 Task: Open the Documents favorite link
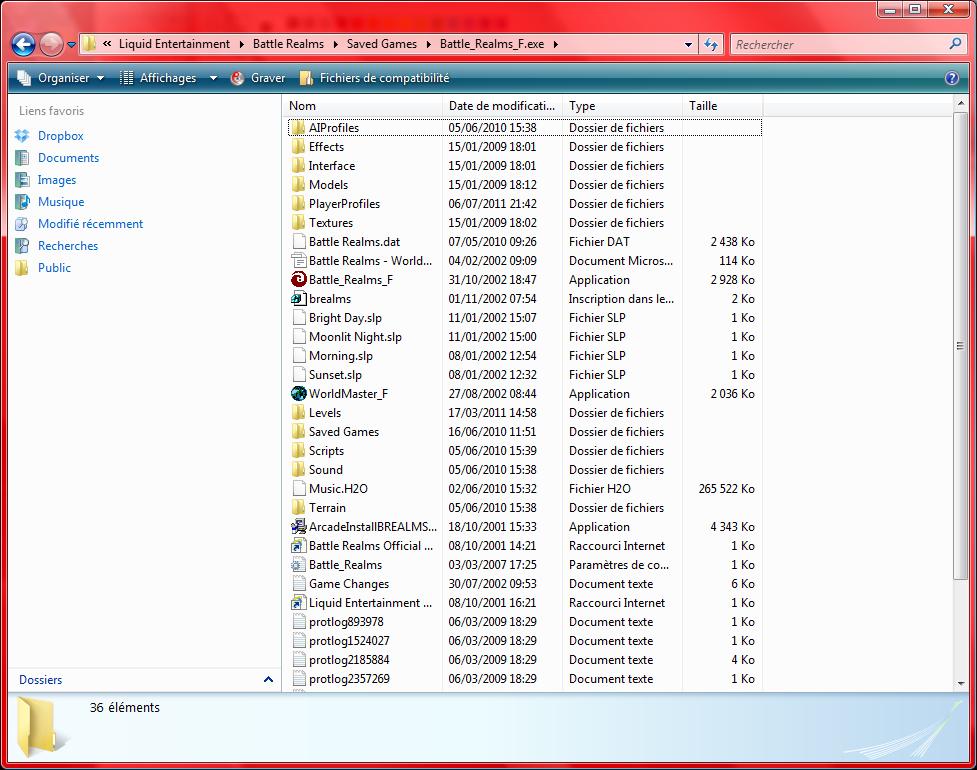[69, 158]
